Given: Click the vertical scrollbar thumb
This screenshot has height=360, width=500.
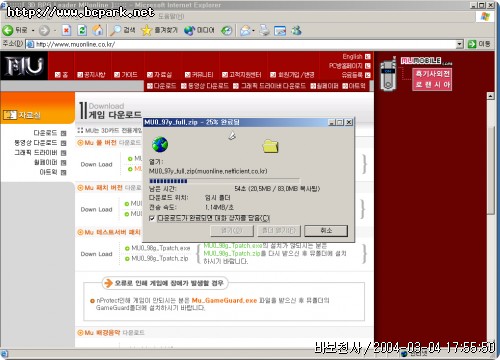Looking at the screenshot, I should click(490, 171).
